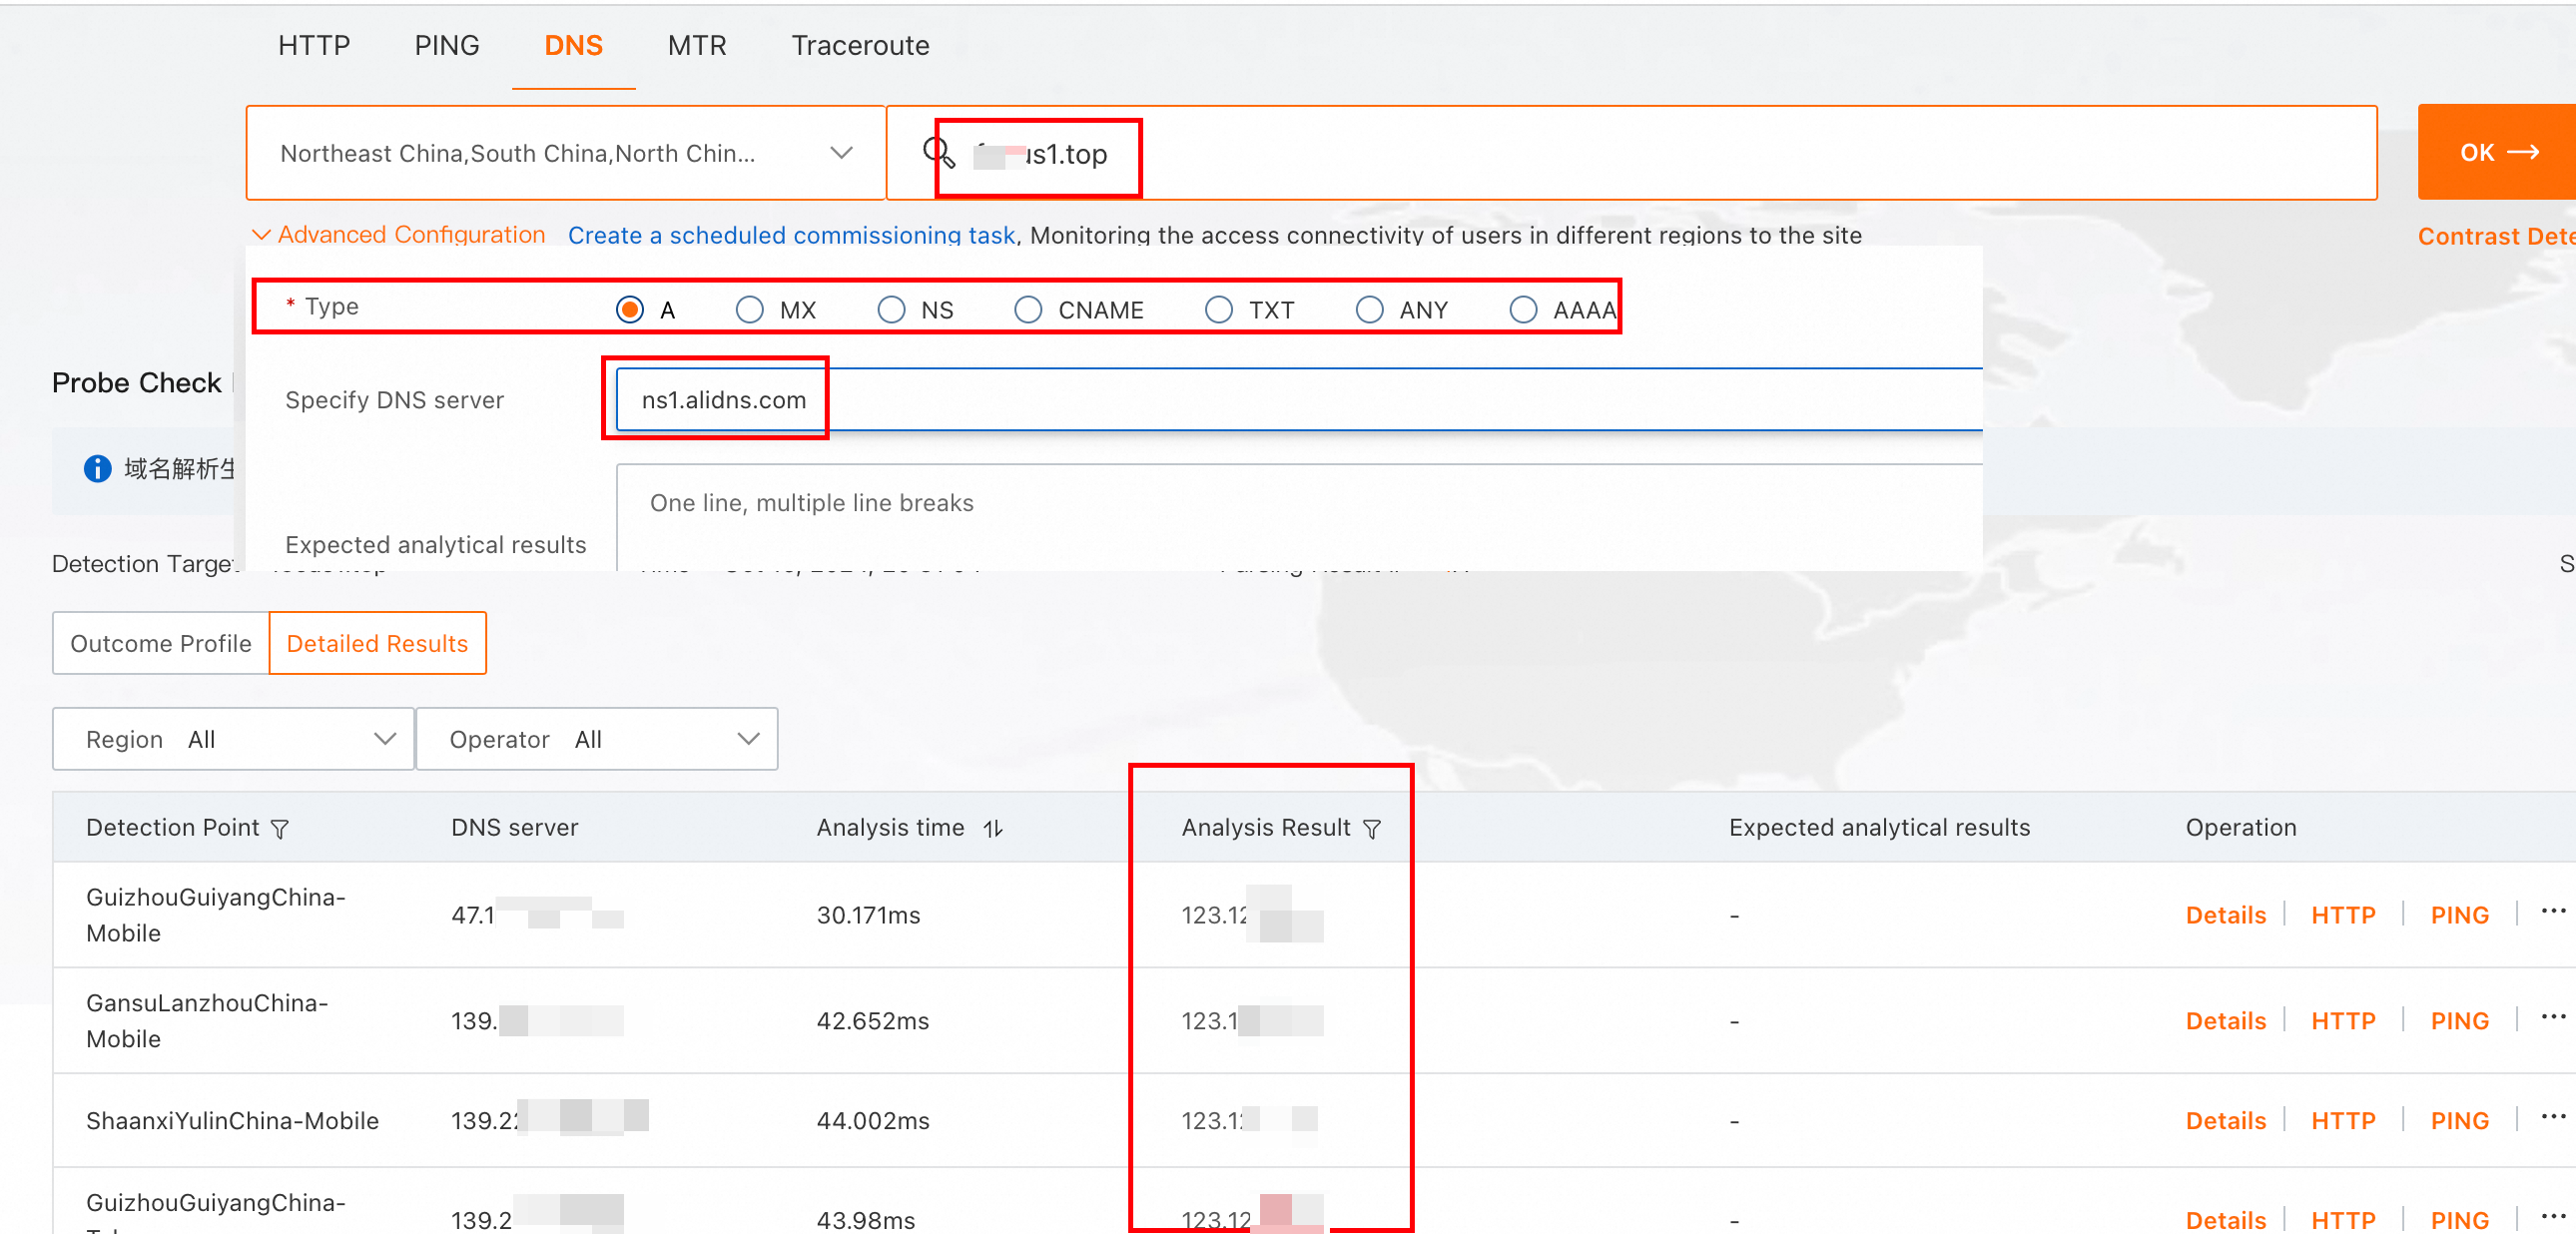Open more options for GuizhouGuiyang Mobile row
The image size is (2576, 1234).
tap(2552, 912)
